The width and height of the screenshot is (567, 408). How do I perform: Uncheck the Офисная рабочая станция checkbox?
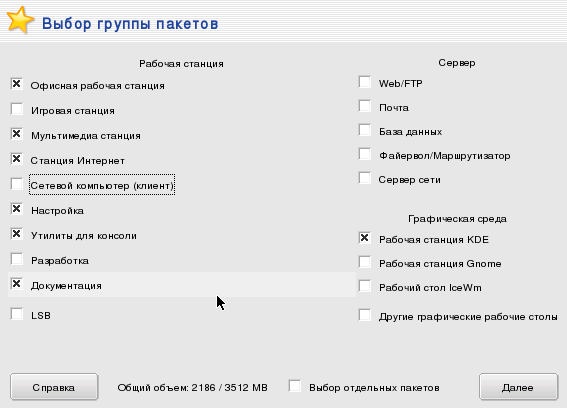point(17,84)
